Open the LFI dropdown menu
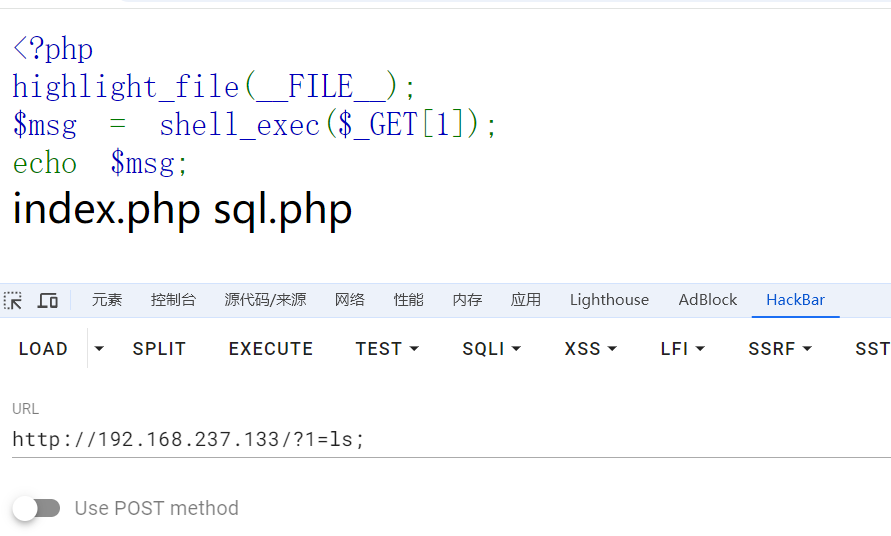The image size is (891, 536). (683, 349)
